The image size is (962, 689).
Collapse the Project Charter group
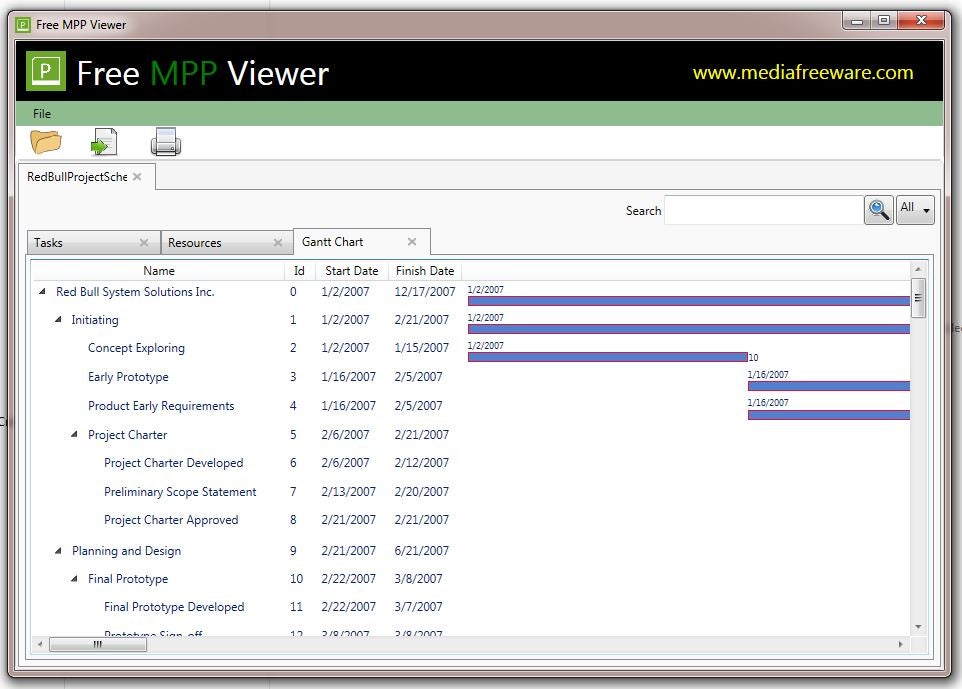74,434
